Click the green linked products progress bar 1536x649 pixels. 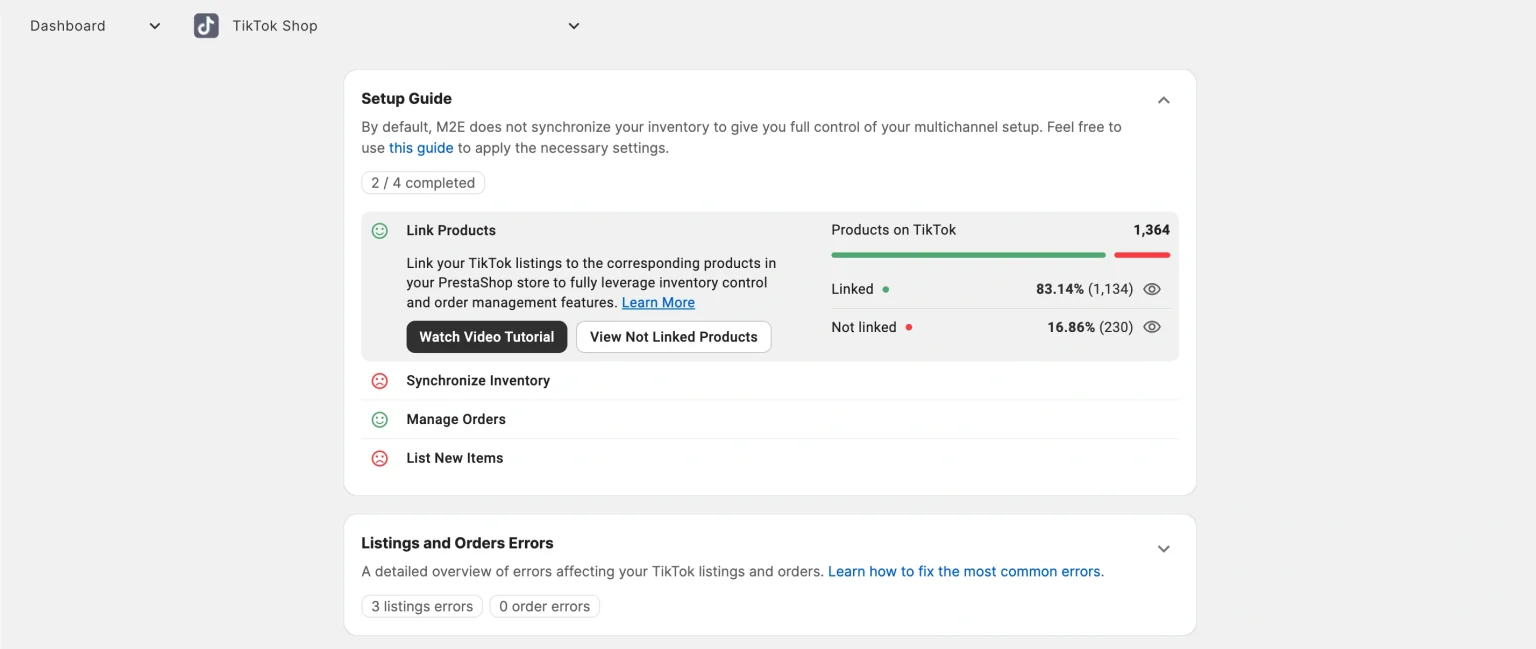click(968, 255)
